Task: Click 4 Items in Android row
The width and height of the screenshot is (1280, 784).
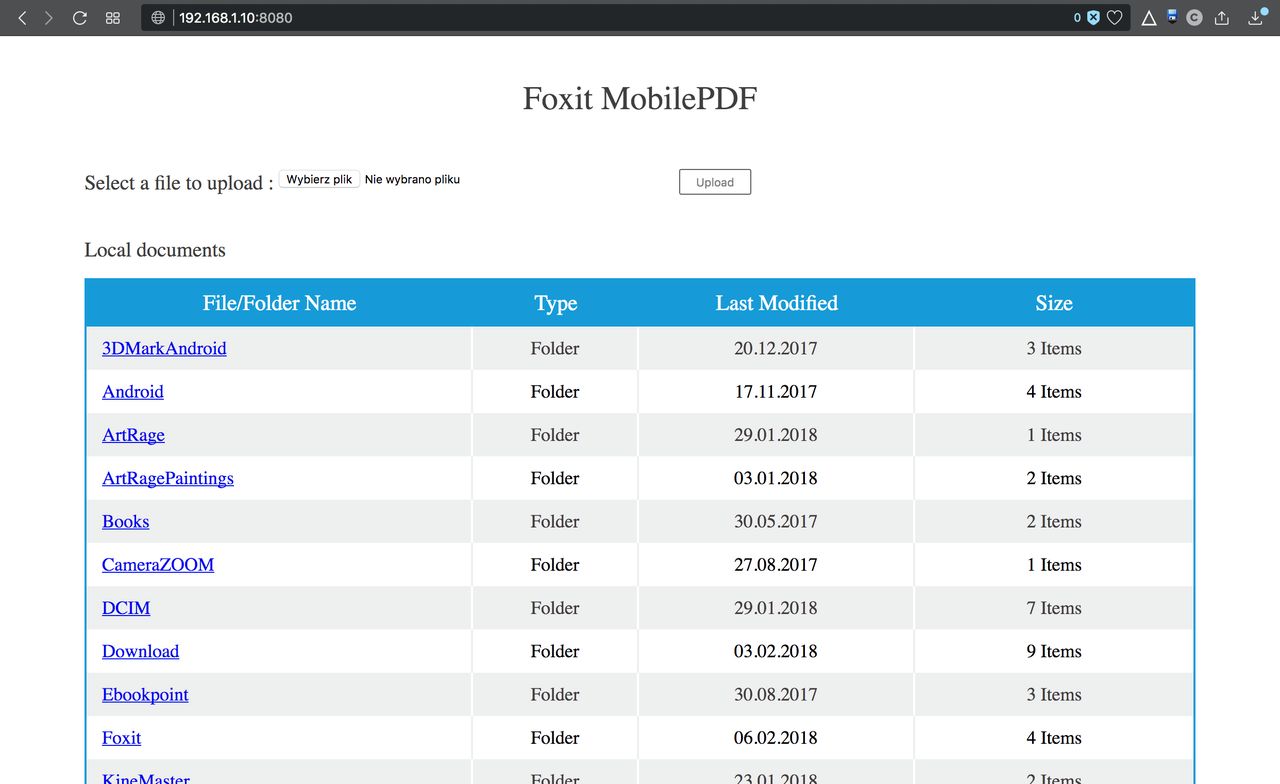Action: point(1054,391)
